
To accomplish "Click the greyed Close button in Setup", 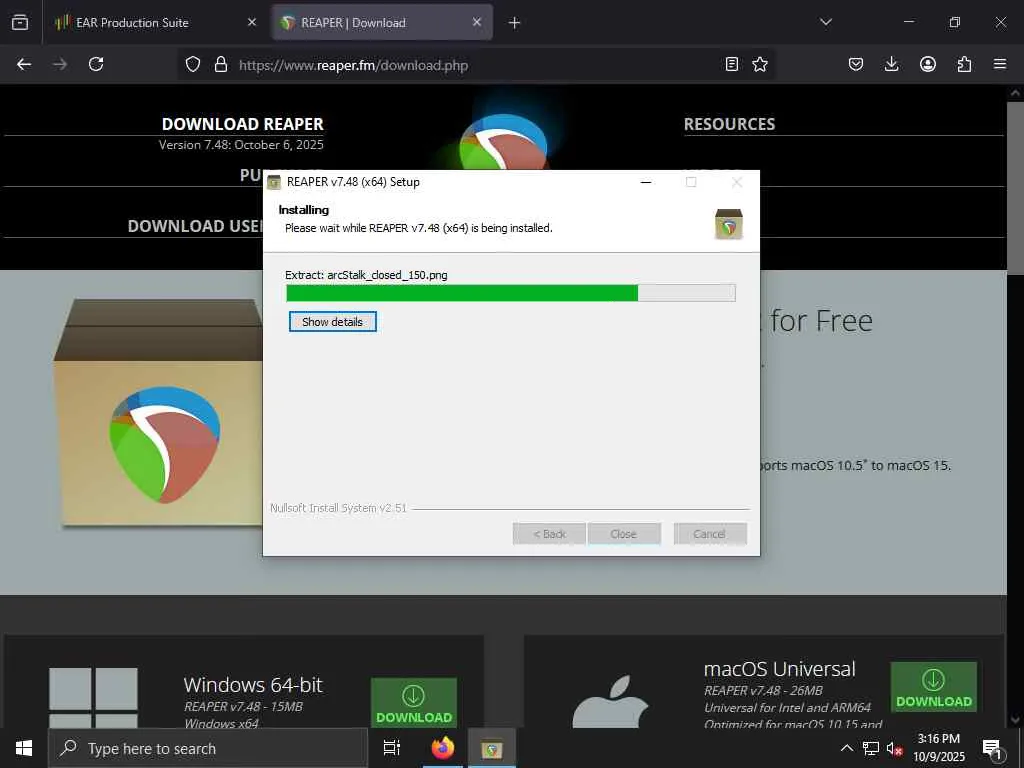I will [x=624, y=534].
